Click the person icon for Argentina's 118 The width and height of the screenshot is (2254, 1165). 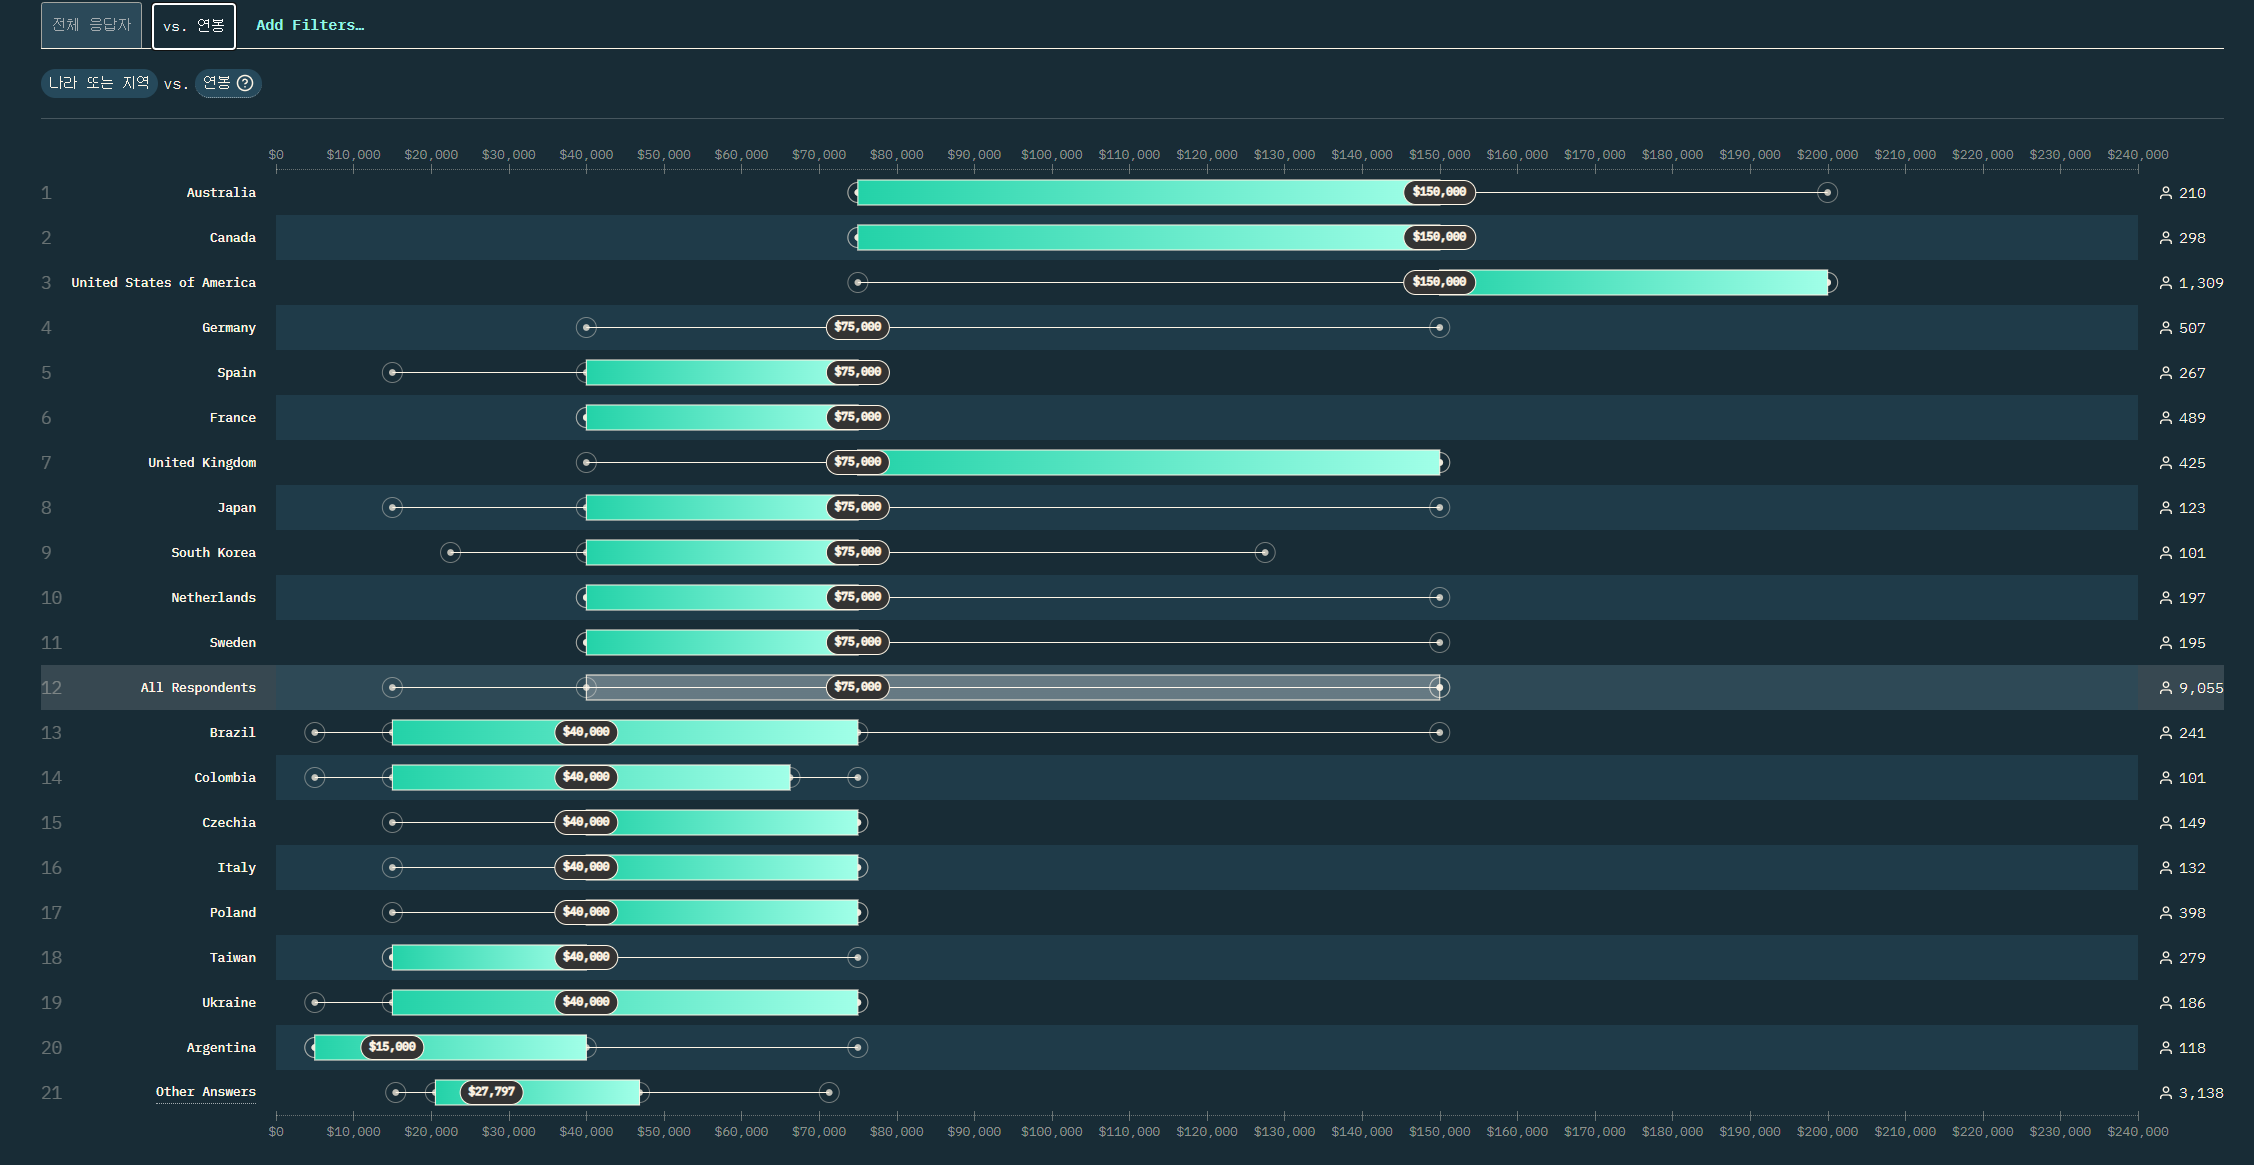pos(2165,1048)
